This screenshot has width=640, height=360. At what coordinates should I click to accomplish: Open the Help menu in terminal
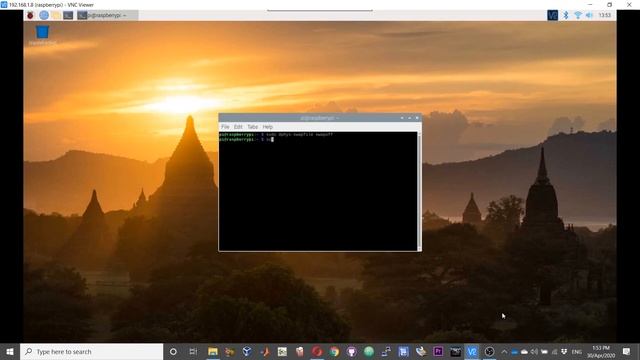pos(268,127)
